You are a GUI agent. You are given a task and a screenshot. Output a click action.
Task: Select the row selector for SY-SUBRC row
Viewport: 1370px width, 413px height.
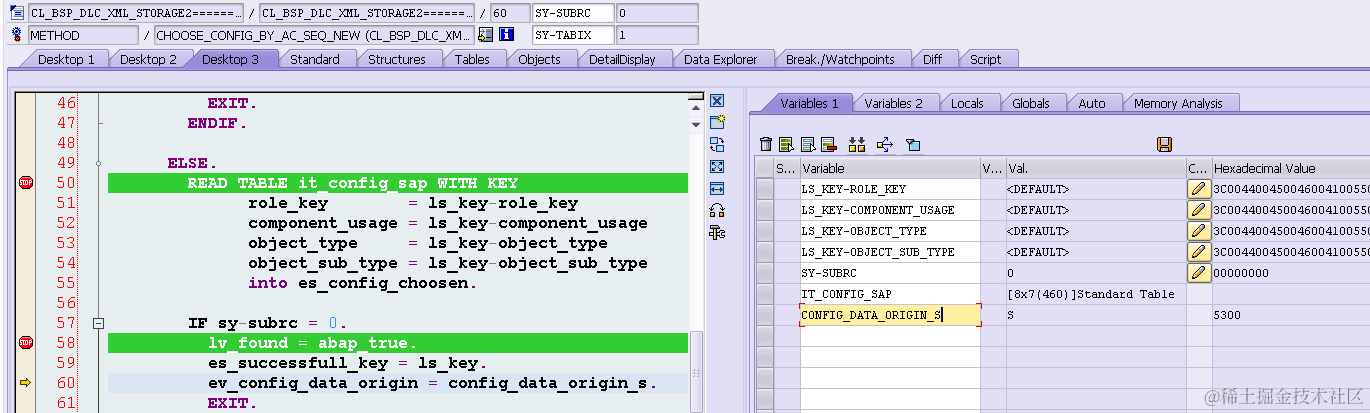pos(765,273)
